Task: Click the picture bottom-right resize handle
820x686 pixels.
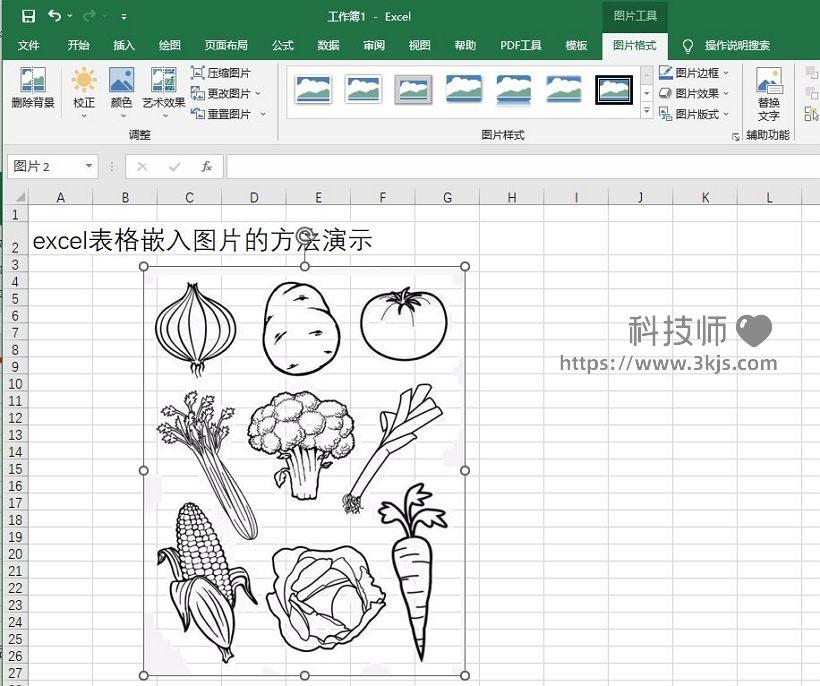Action: tap(465, 676)
